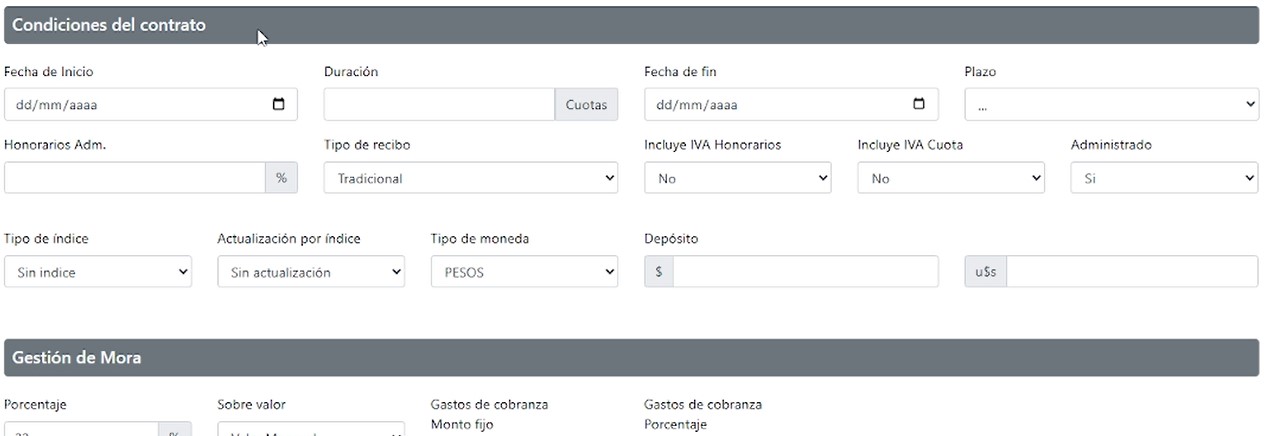Open calendar picker for Fecha de fin
The height and width of the screenshot is (436, 1265).
pyautogui.click(x=919, y=104)
